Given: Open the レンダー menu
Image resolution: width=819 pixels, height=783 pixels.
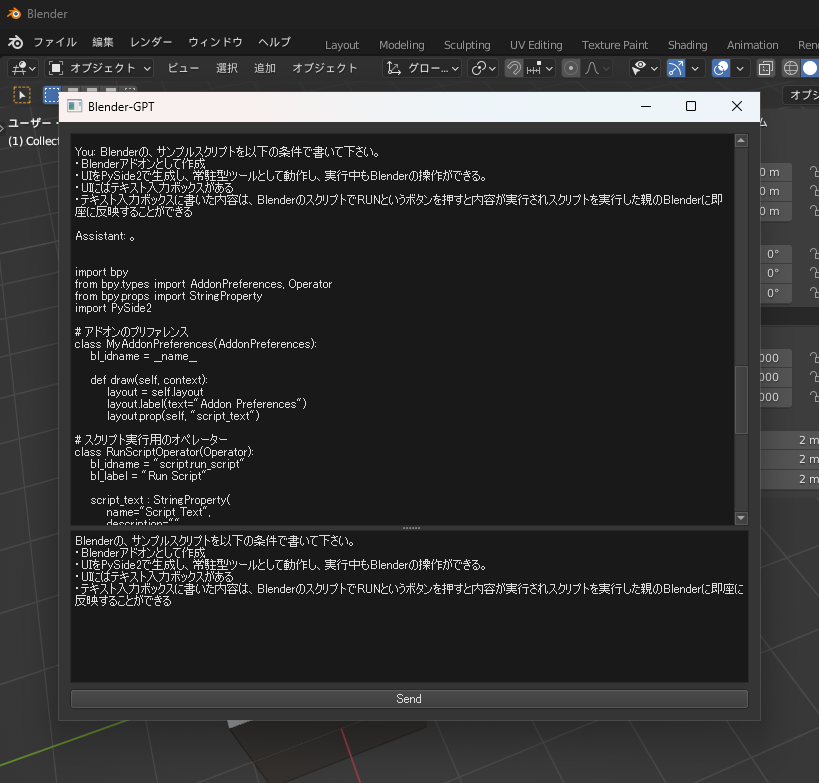Looking at the screenshot, I should pos(151,42).
